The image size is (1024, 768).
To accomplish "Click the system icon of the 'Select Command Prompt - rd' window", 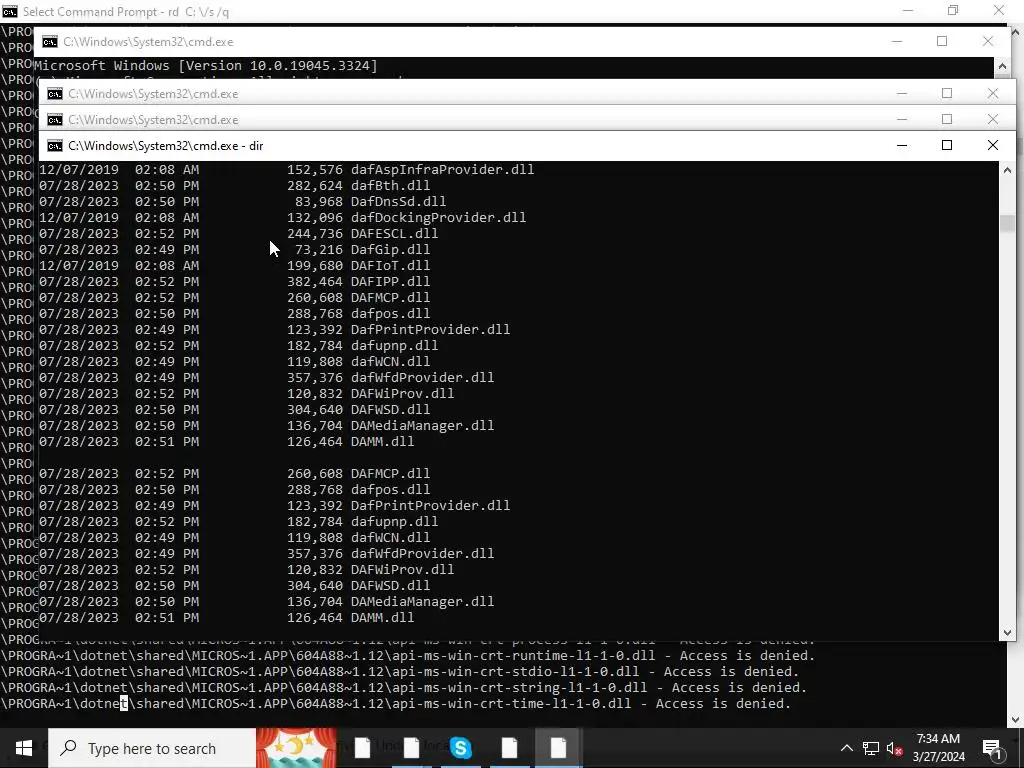I will [x=10, y=11].
